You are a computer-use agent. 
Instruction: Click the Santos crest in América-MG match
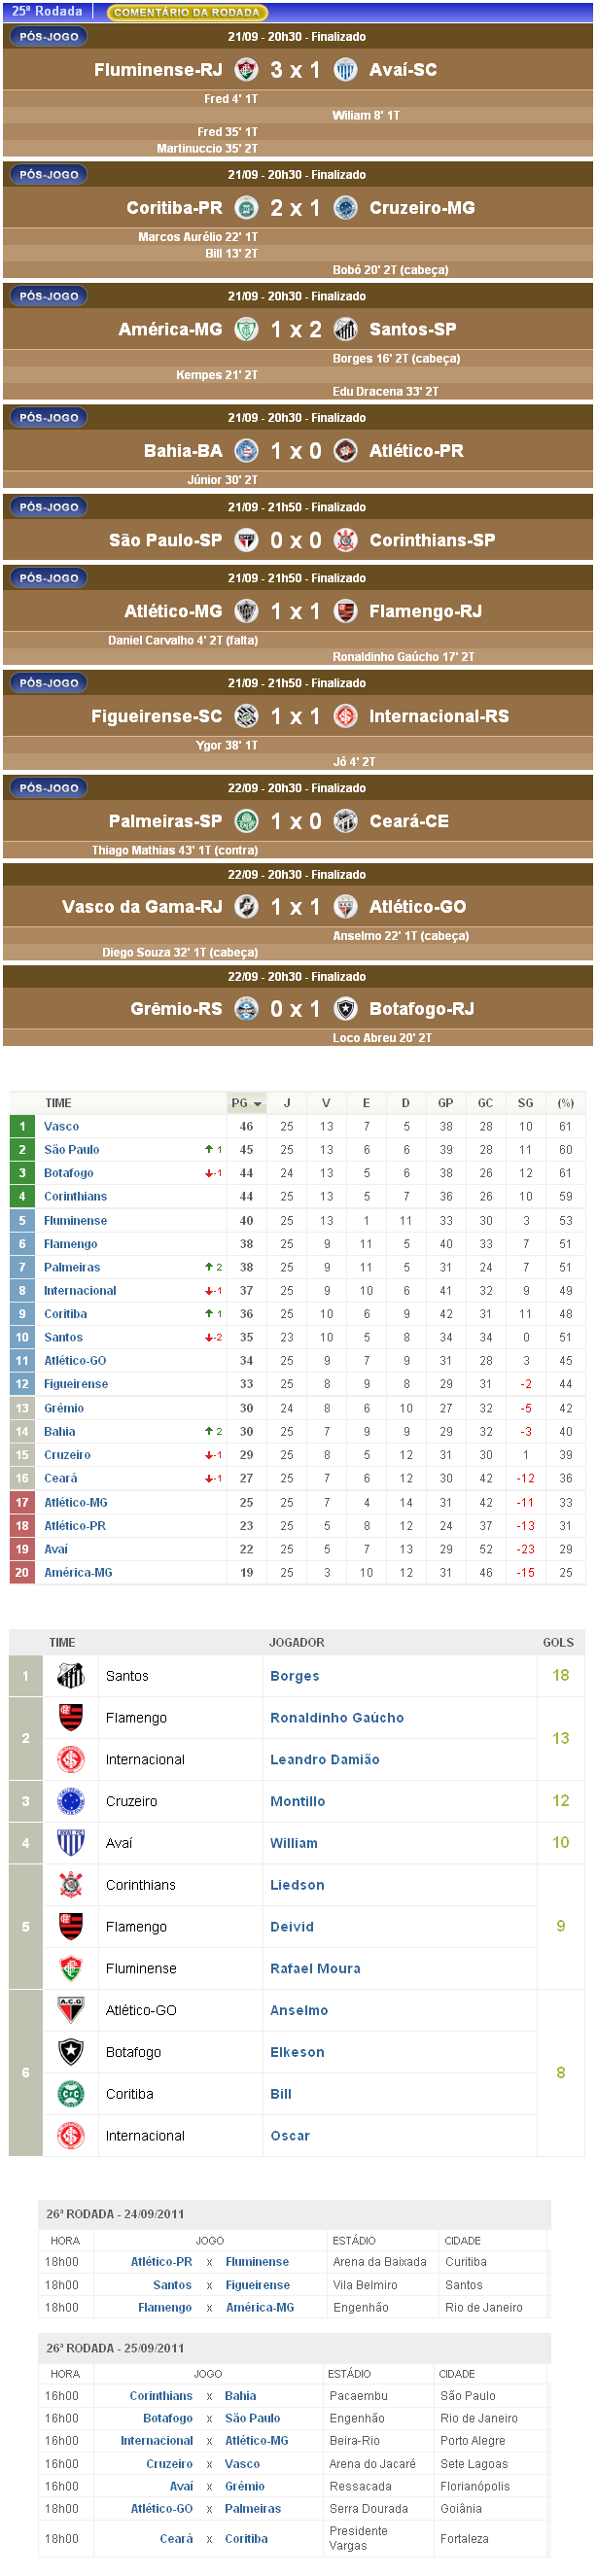pyautogui.click(x=346, y=330)
